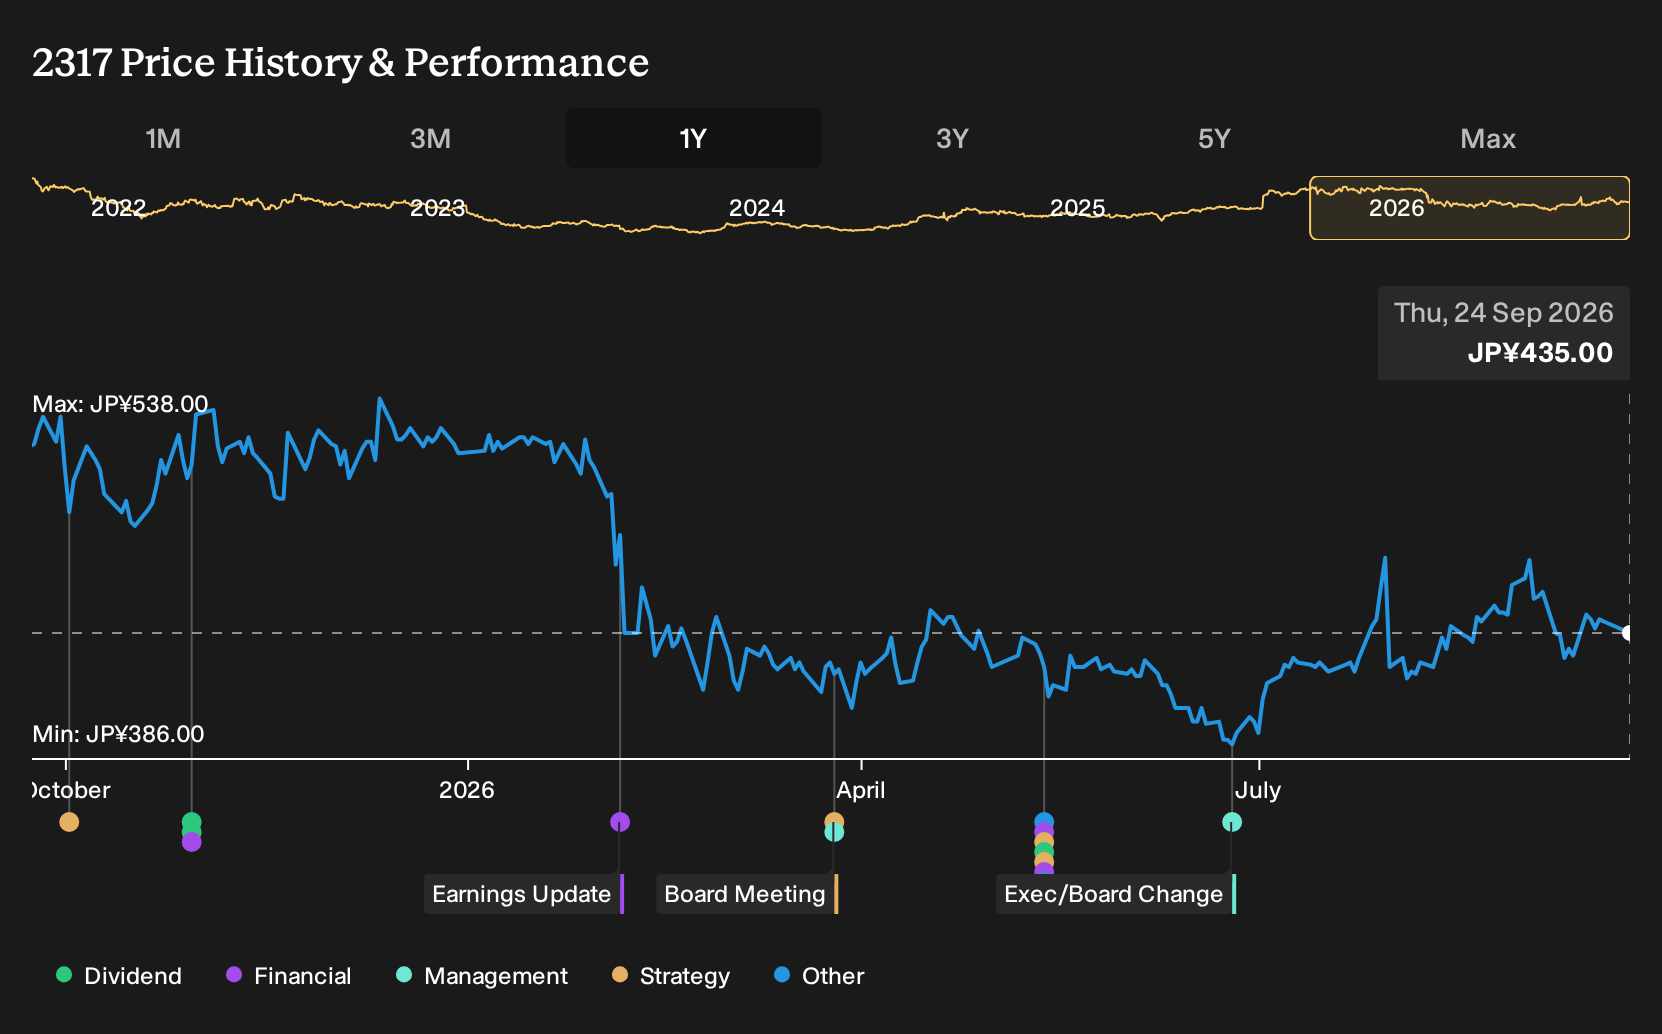
Task: Click the 'July' axis label
Action: 1258,790
